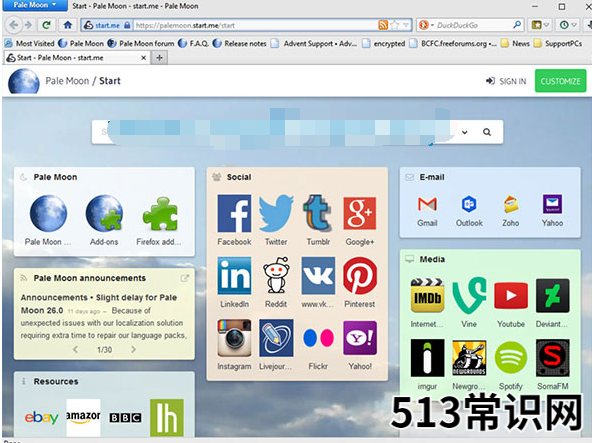Open the Release notes bookmark
Screen dimensions: 592x443
[x=240, y=43]
